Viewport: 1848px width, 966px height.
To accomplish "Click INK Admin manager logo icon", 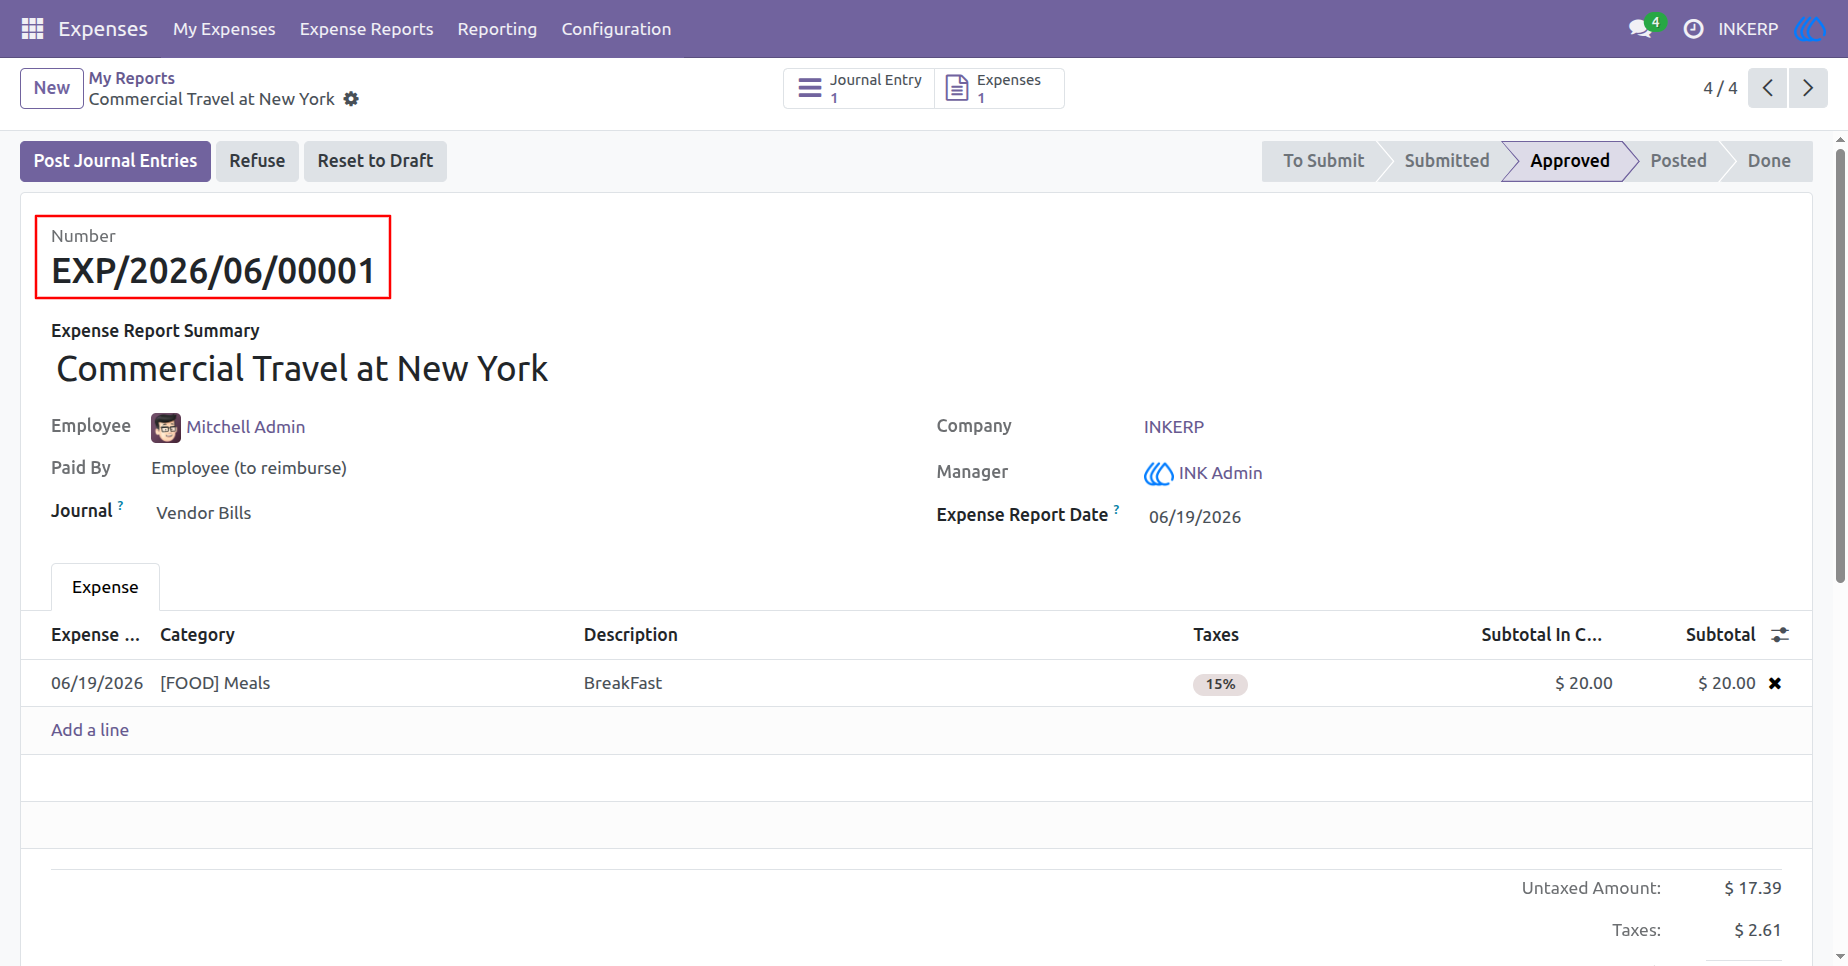I will (x=1159, y=473).
